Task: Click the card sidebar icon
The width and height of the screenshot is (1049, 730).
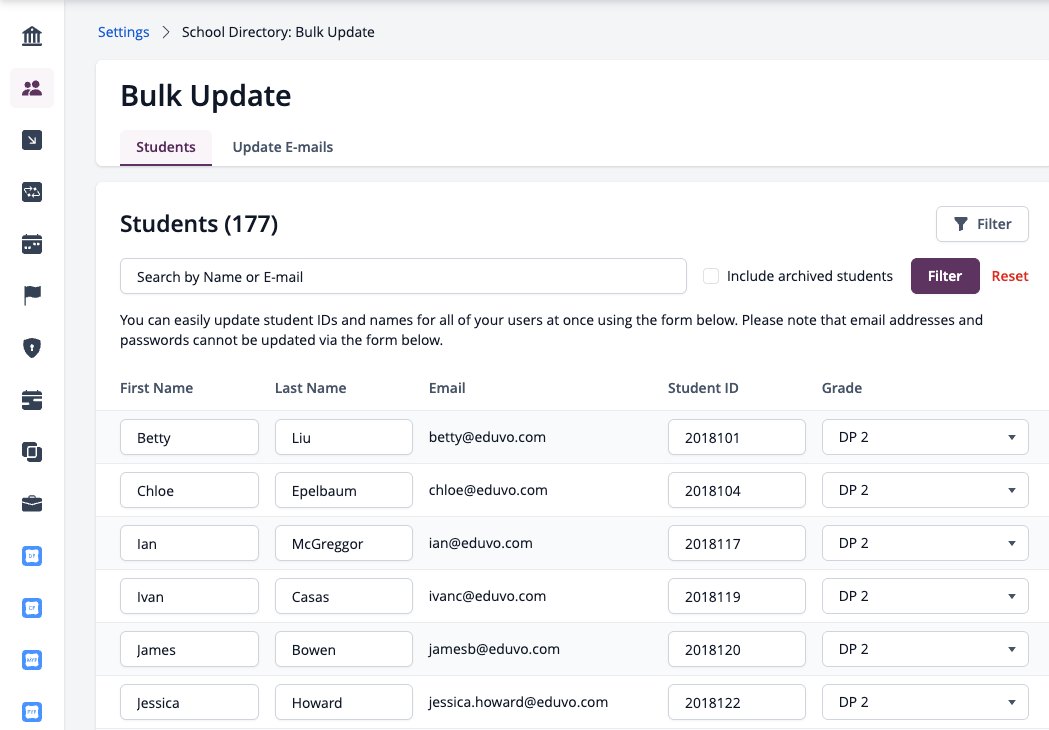Action: 31,400
